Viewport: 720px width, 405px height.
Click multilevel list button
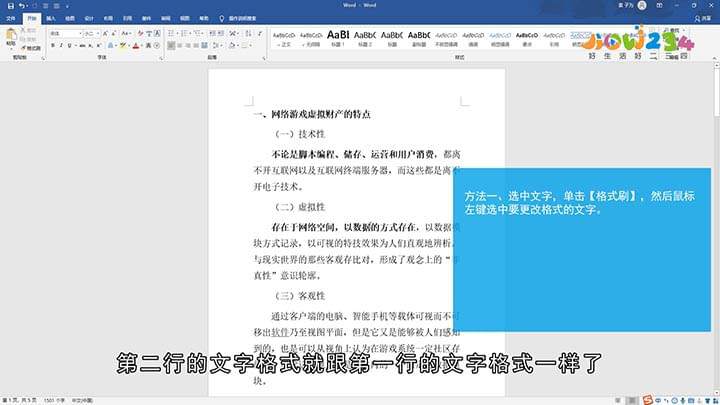198,34
